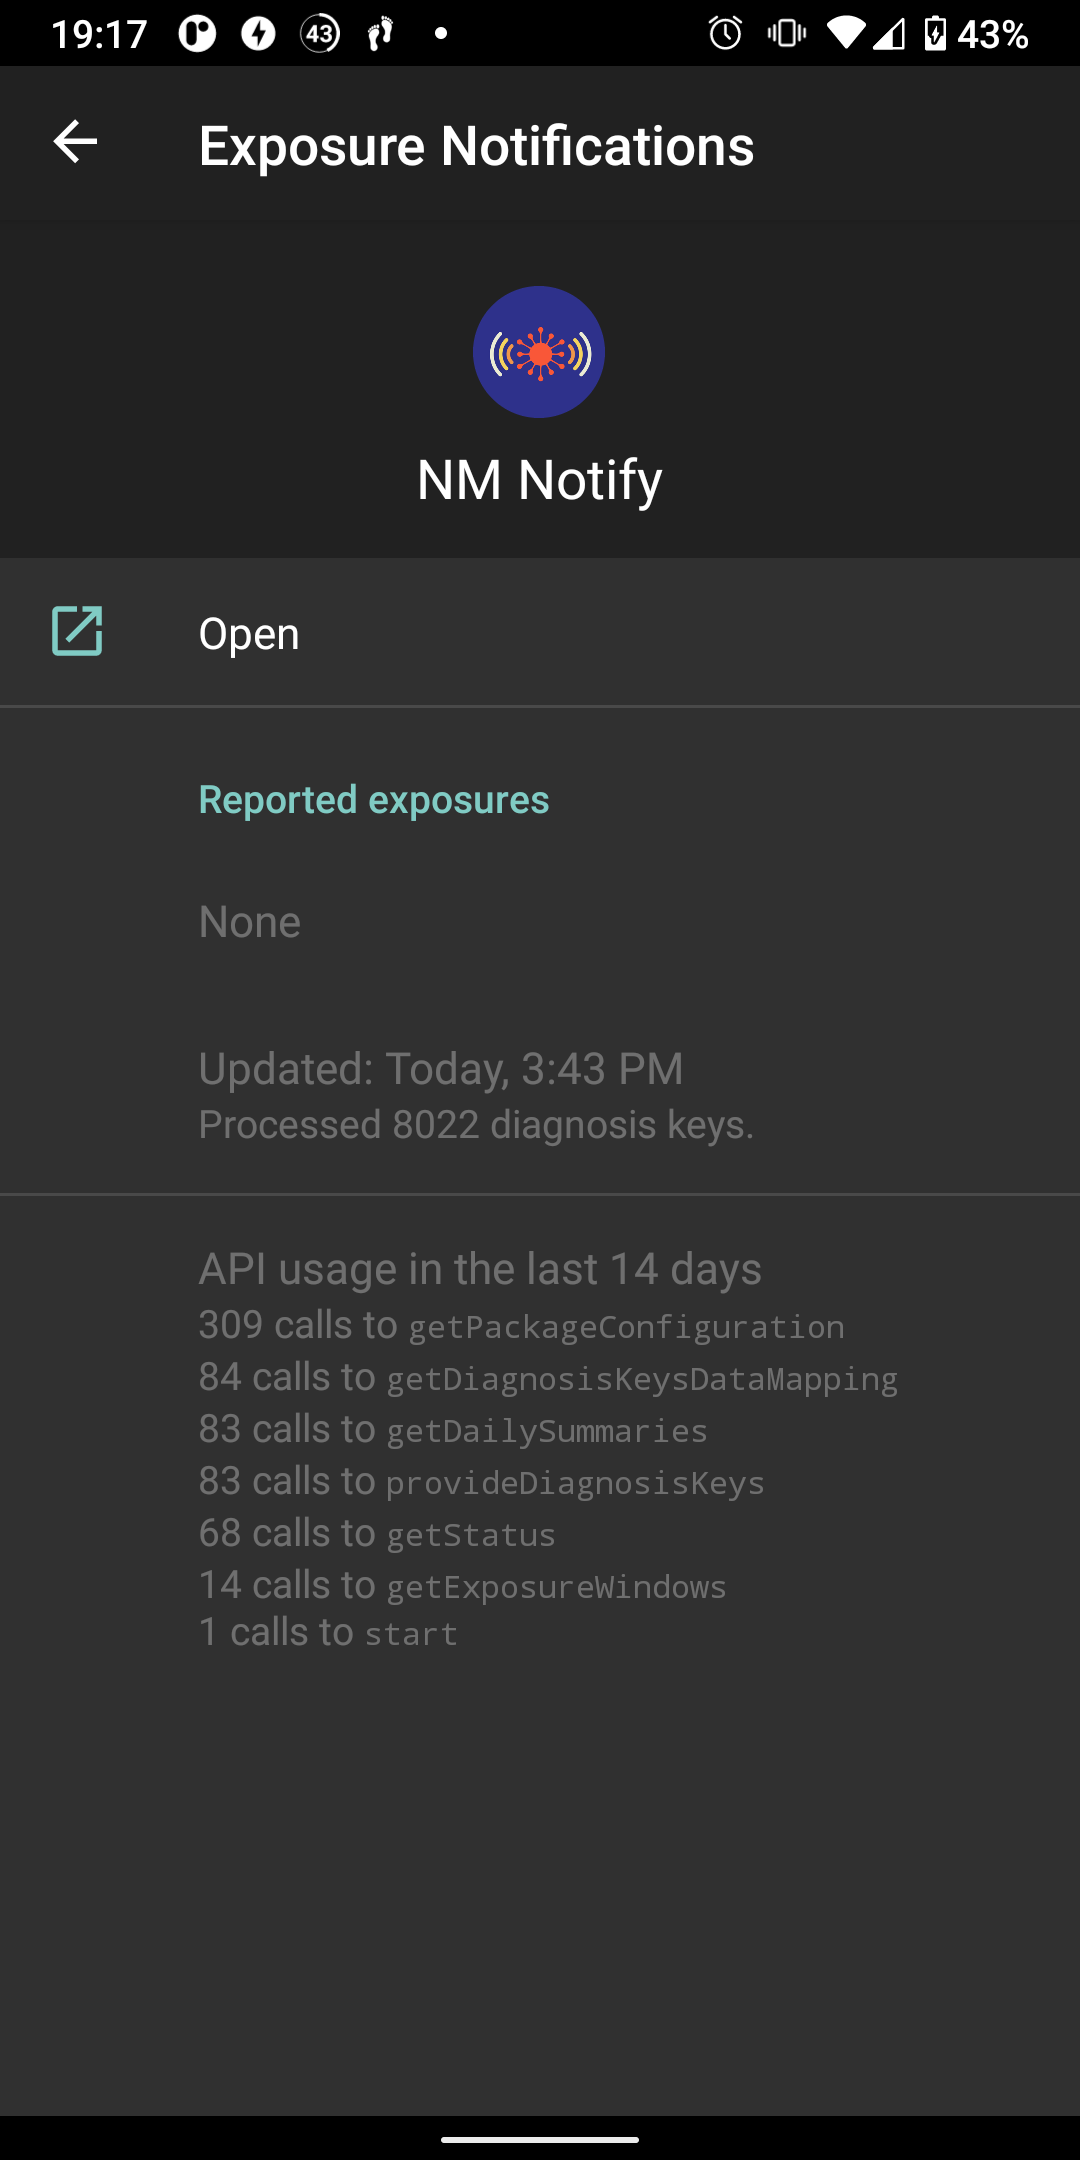Tap the NM Notify app icon
Image resolution: width=1080 pixels, height=2160 pixels.
539,351
